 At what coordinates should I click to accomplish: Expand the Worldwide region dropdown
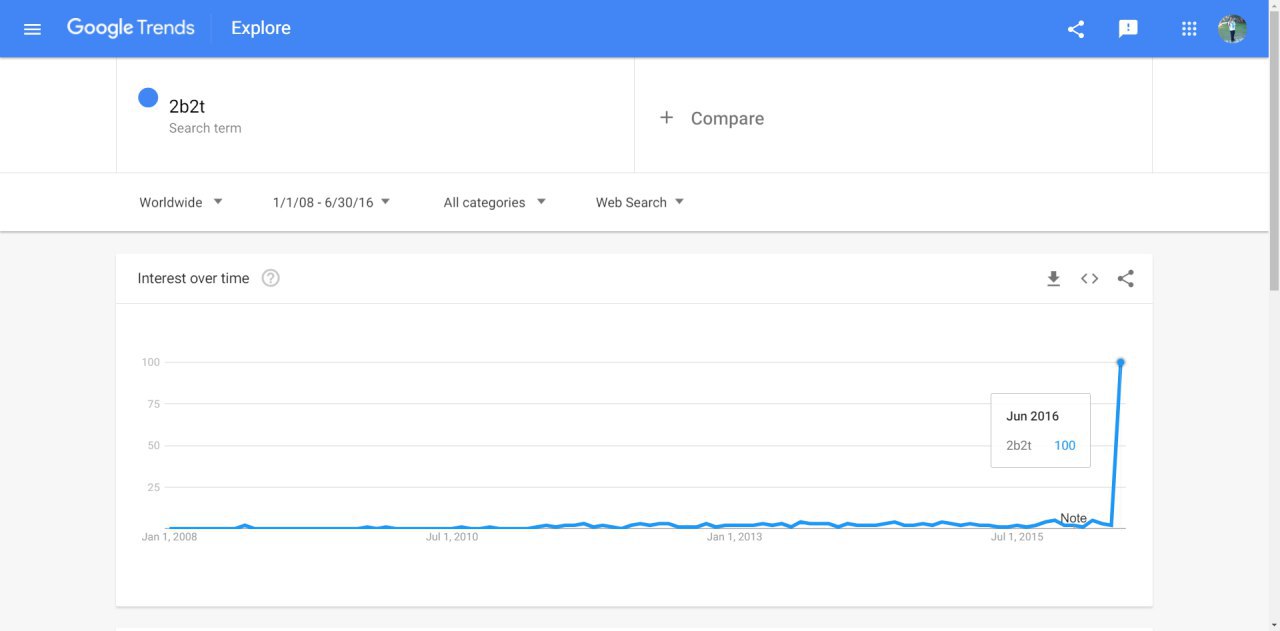pos(181,202)
